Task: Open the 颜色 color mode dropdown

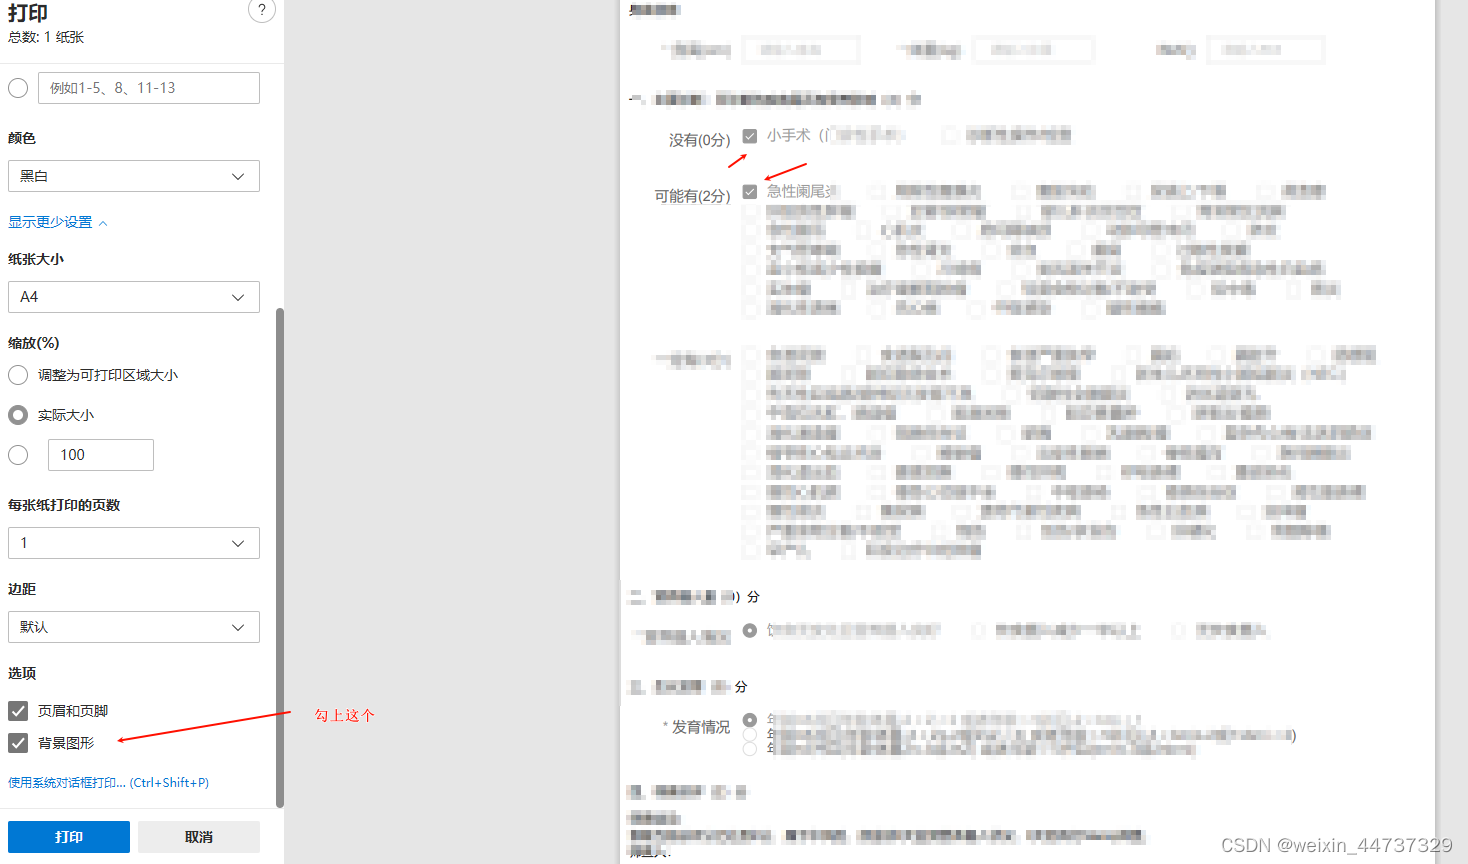Action: pyautogui.click(x=133, y=176)
